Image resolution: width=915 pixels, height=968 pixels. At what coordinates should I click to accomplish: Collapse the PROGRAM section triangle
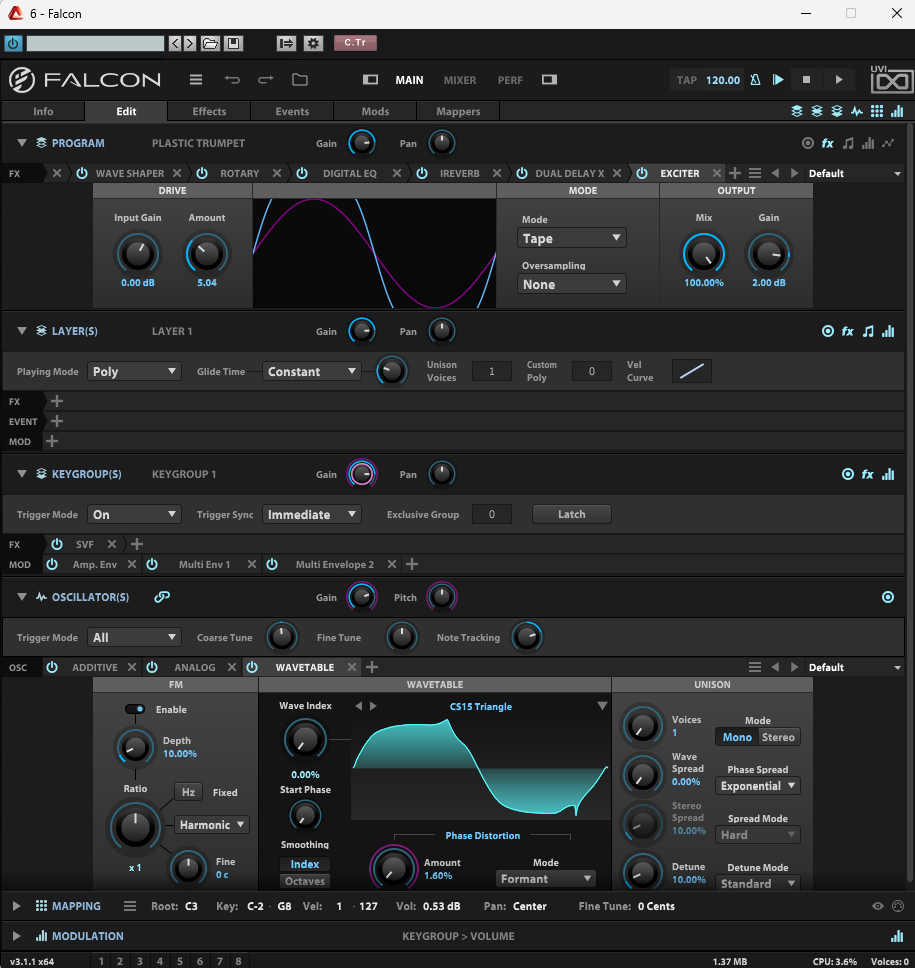[x=22, y=143]
